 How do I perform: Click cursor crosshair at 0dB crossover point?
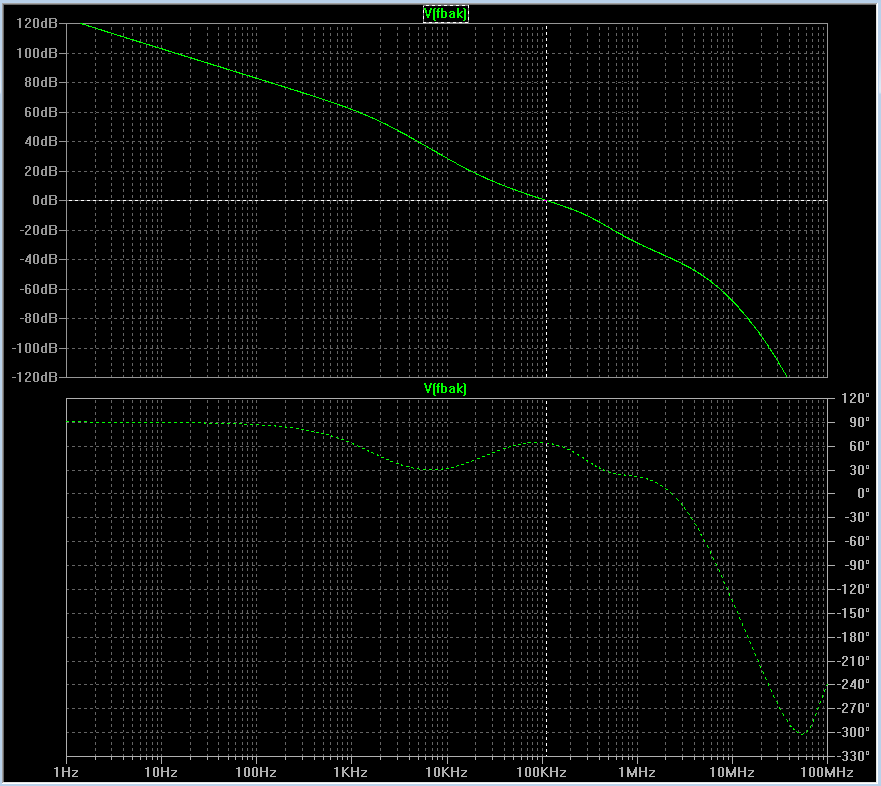pos(547,201)
